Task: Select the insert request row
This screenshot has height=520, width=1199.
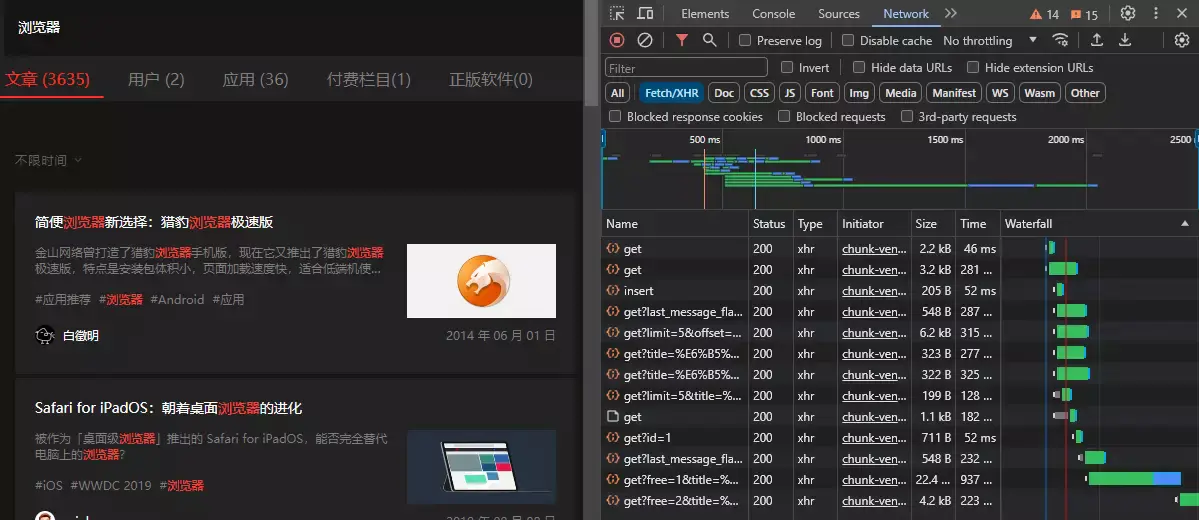Action: [x=900, y=291]
